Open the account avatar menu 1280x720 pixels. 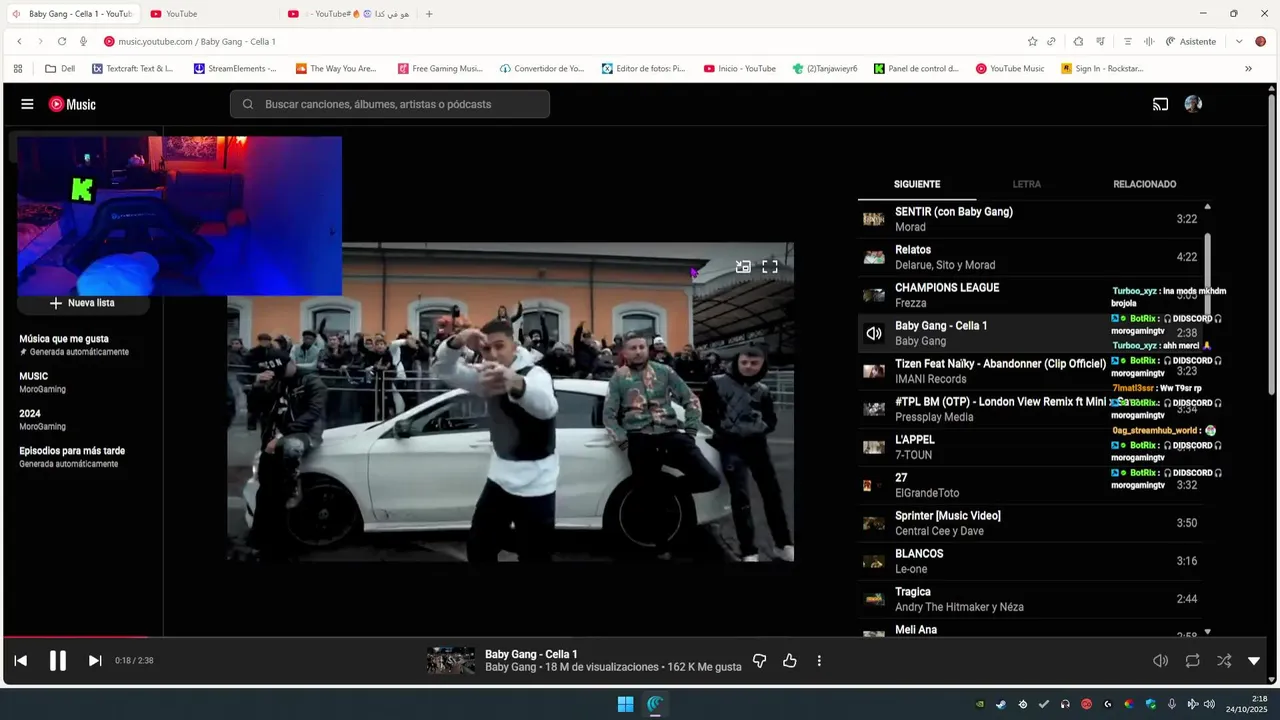[1193, 104]
